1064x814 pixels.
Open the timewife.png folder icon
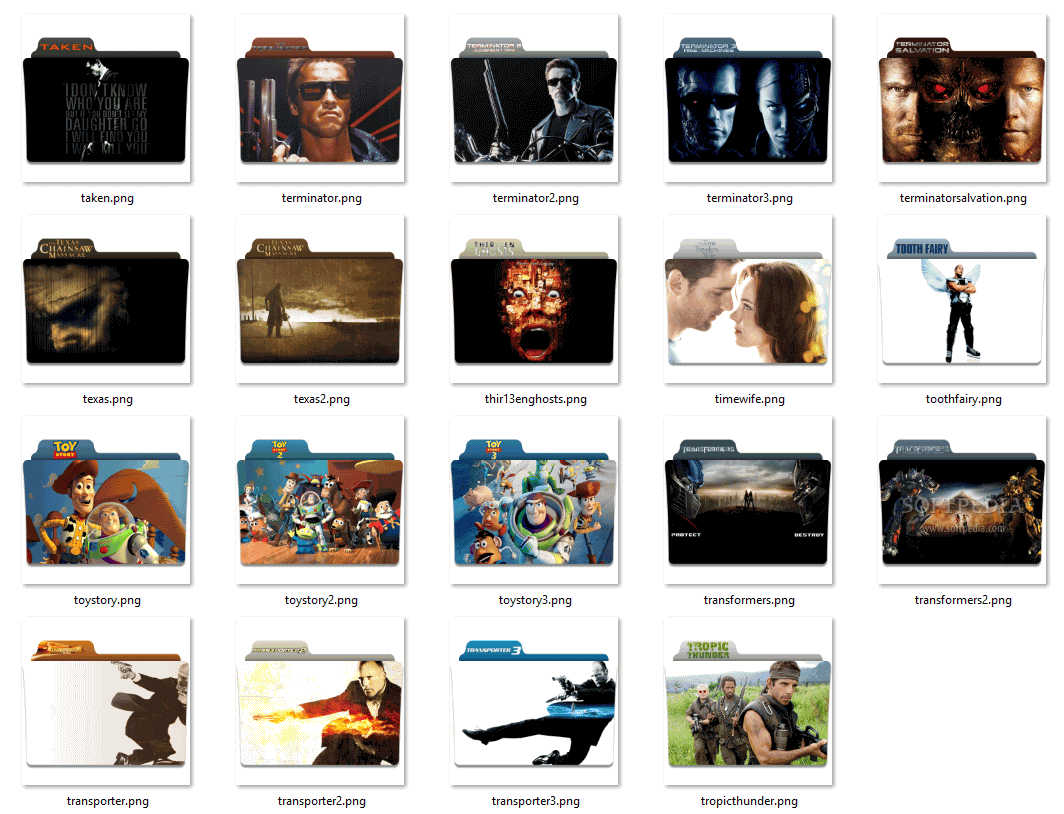(x=747, y=300)
